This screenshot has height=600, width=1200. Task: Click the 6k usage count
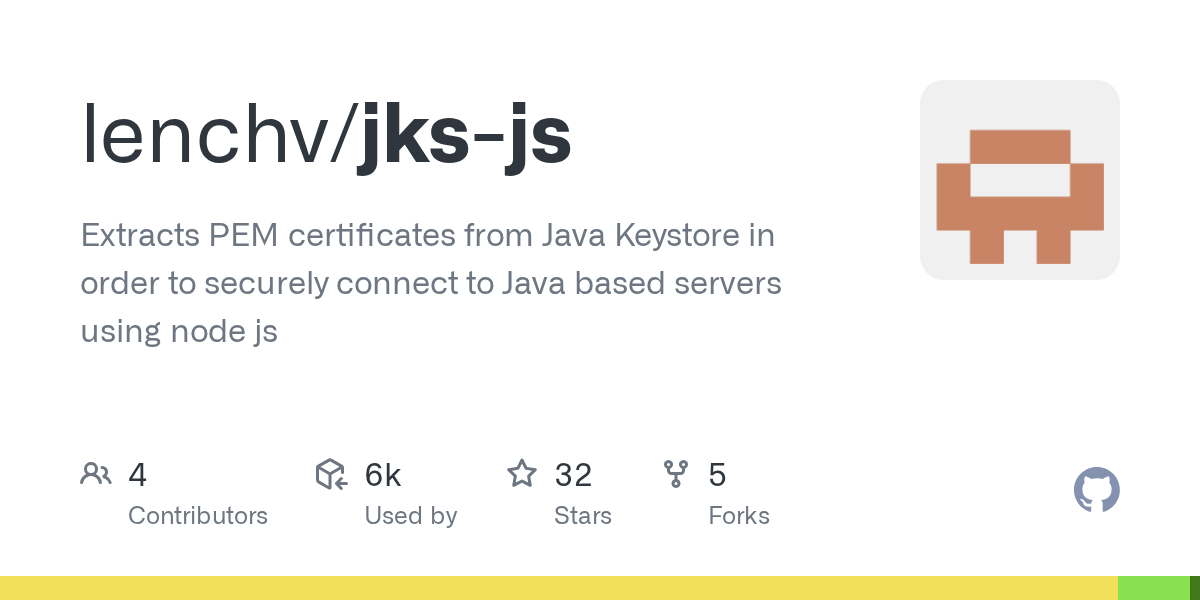point(383,474)
